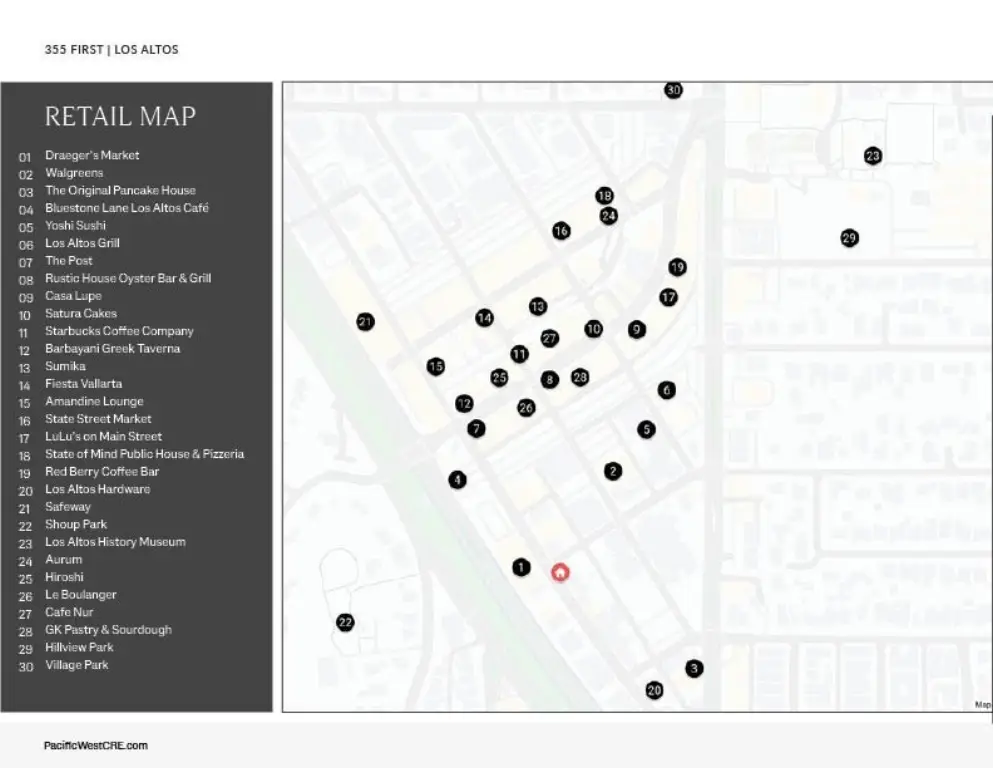The image size is (993, 768).
Task: Click map pin number 15
Action: pyautogui.click(x=435, y=367)
